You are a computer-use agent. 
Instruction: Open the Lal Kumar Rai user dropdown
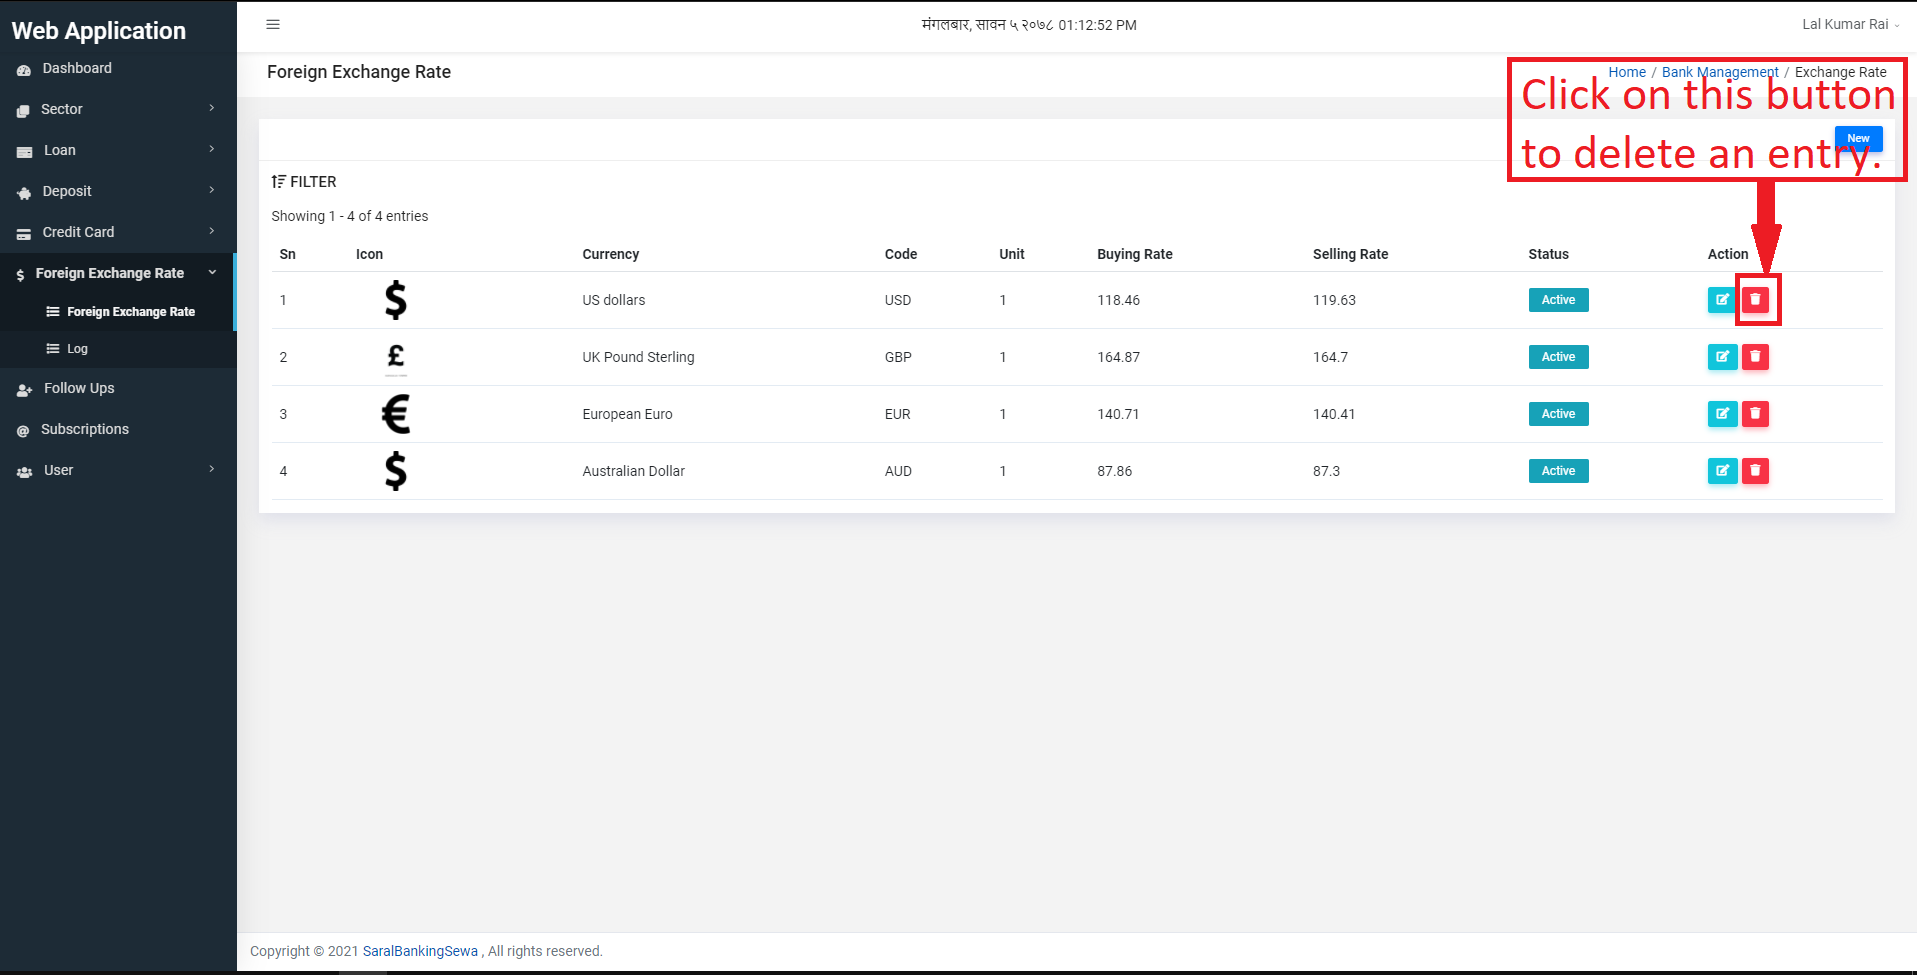(x=1850, y=25)
